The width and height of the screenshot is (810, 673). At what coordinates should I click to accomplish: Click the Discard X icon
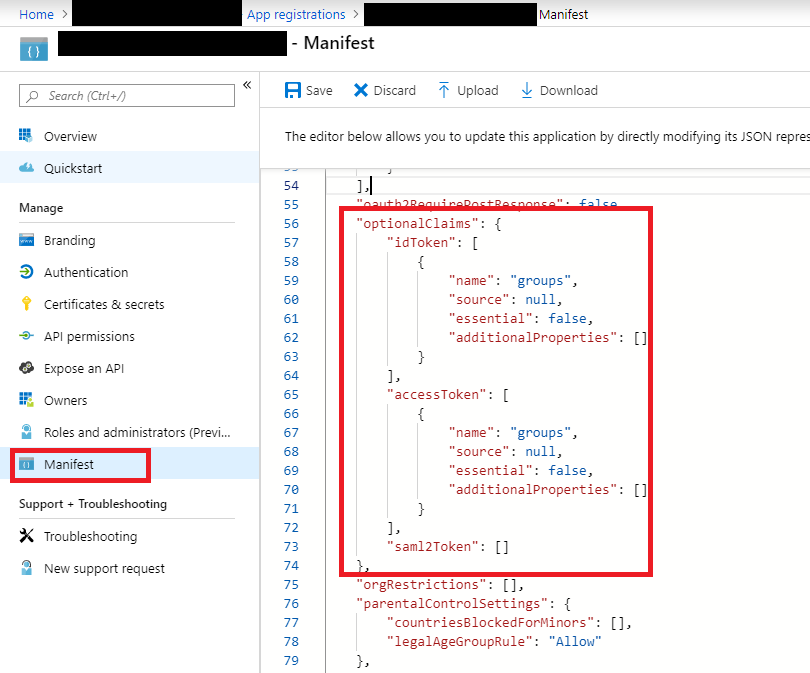click(361, 90)
